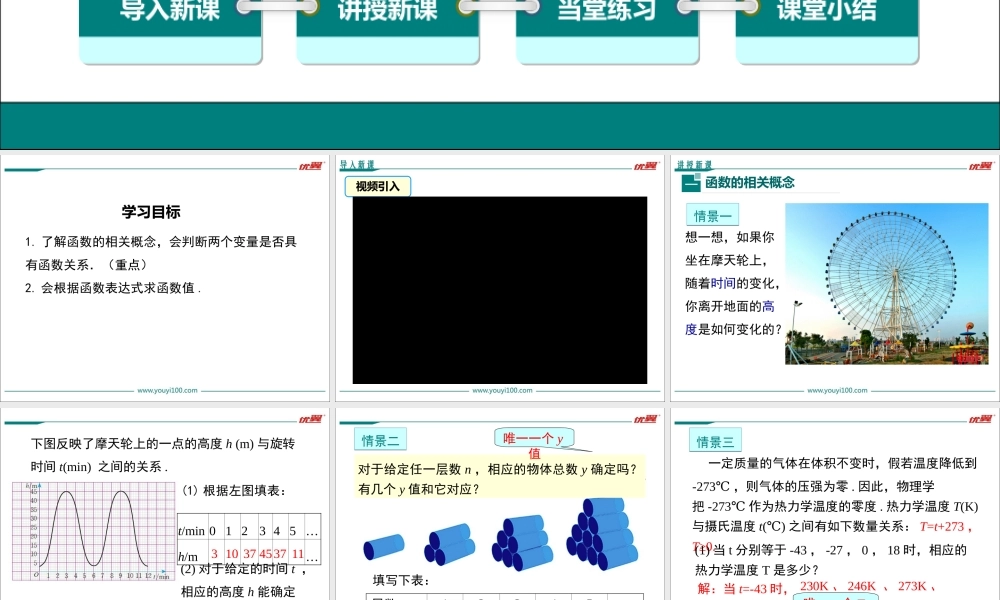Viewport: 1000px width, 600px height.
Task: Select the 情景三 label tag
Action: (715, 441)
